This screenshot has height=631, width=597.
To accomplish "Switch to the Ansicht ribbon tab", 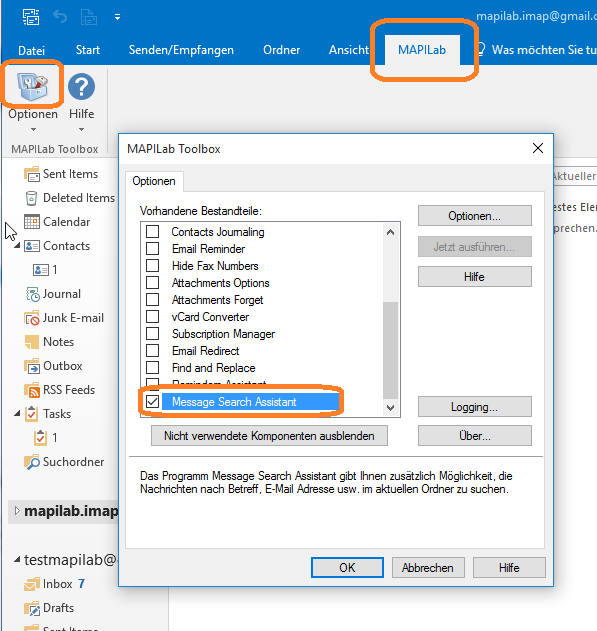I will point(349,50).
